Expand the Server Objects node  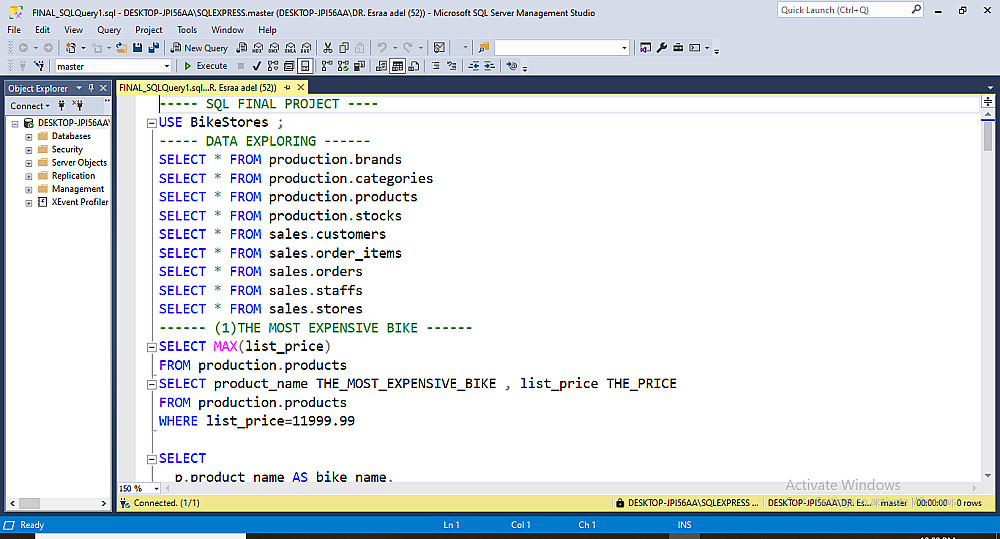[x=29, y=163]
